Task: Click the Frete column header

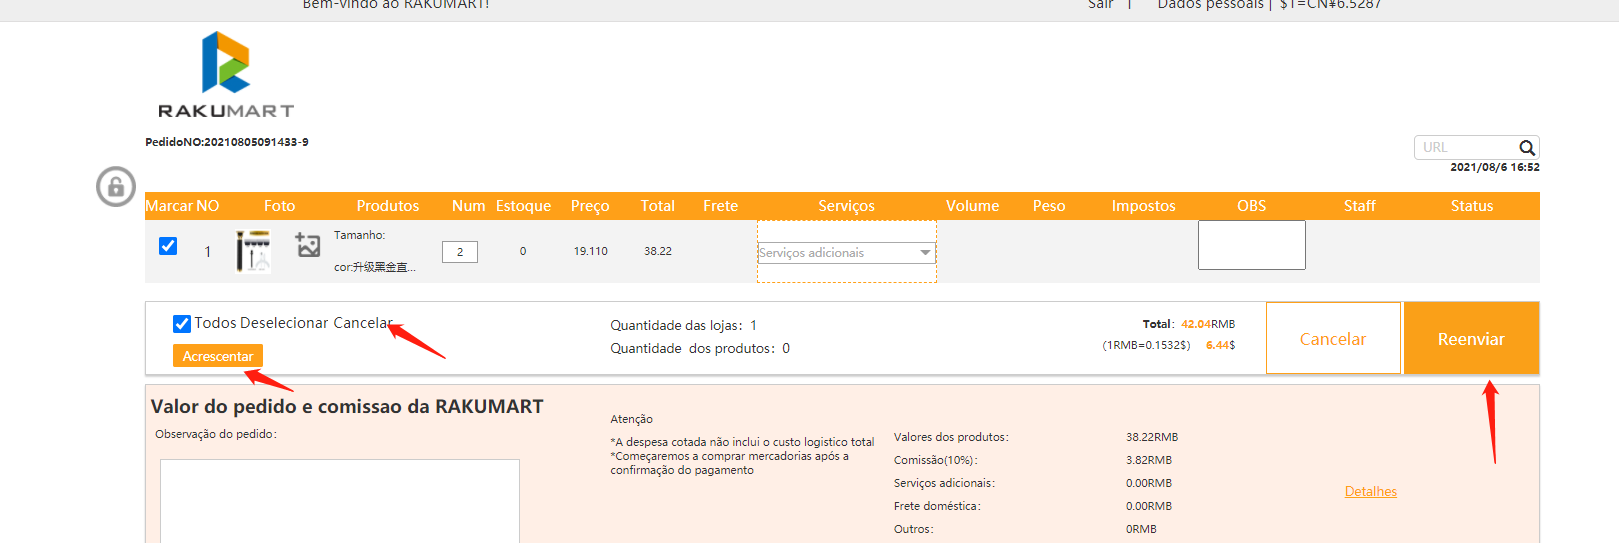Action: pyautogui.click(x=720, y=206)
